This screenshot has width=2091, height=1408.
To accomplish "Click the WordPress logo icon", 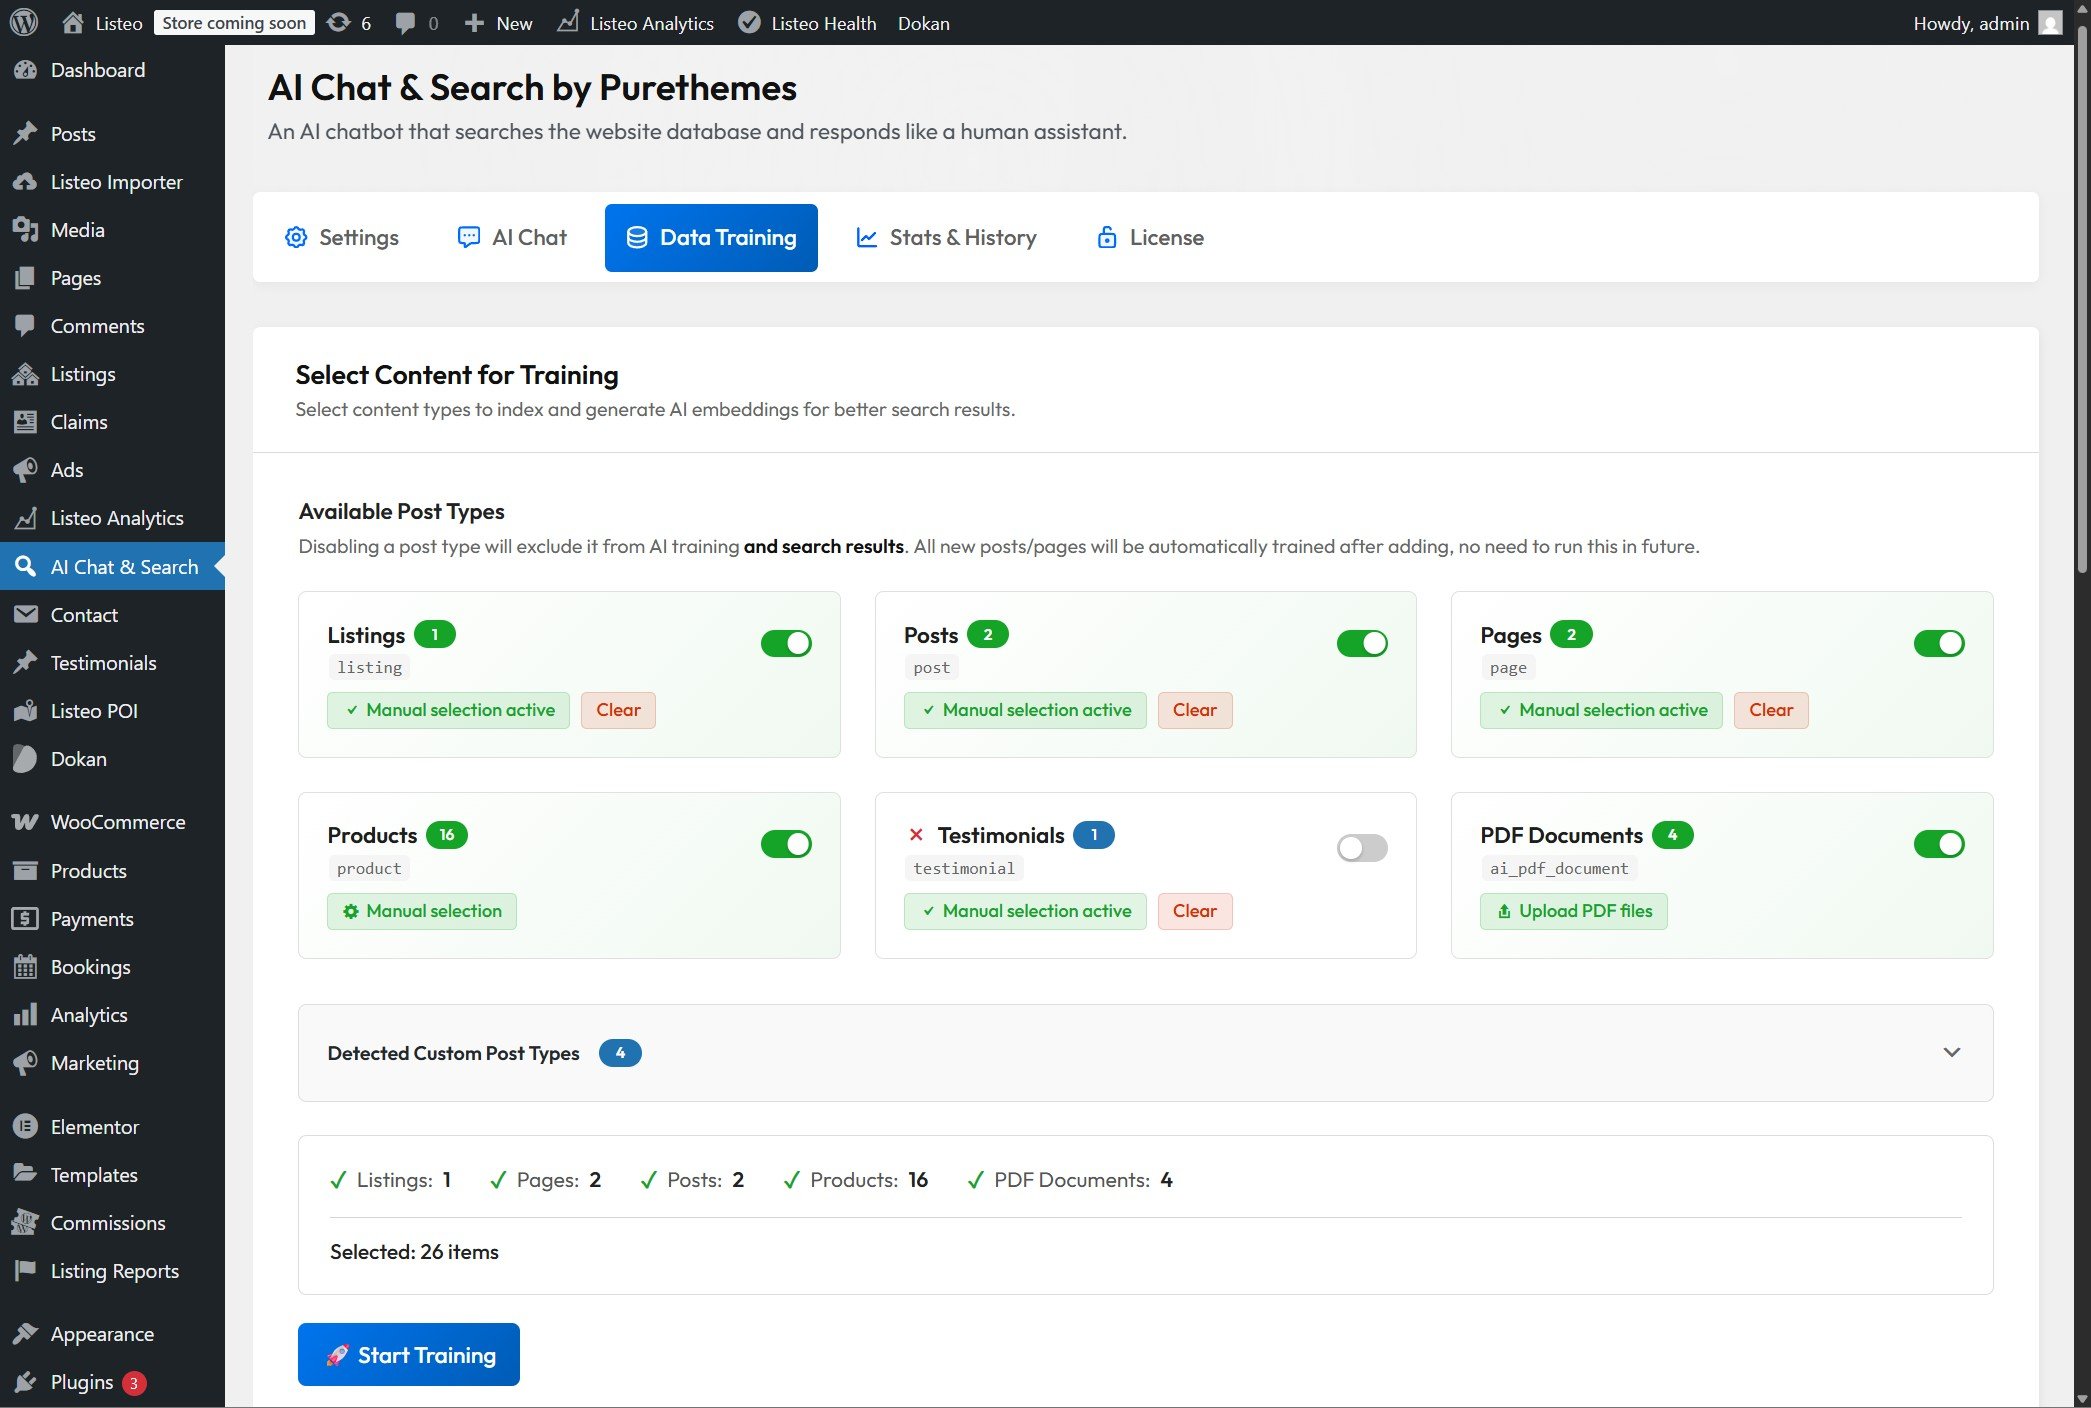I will coord(24,22).
